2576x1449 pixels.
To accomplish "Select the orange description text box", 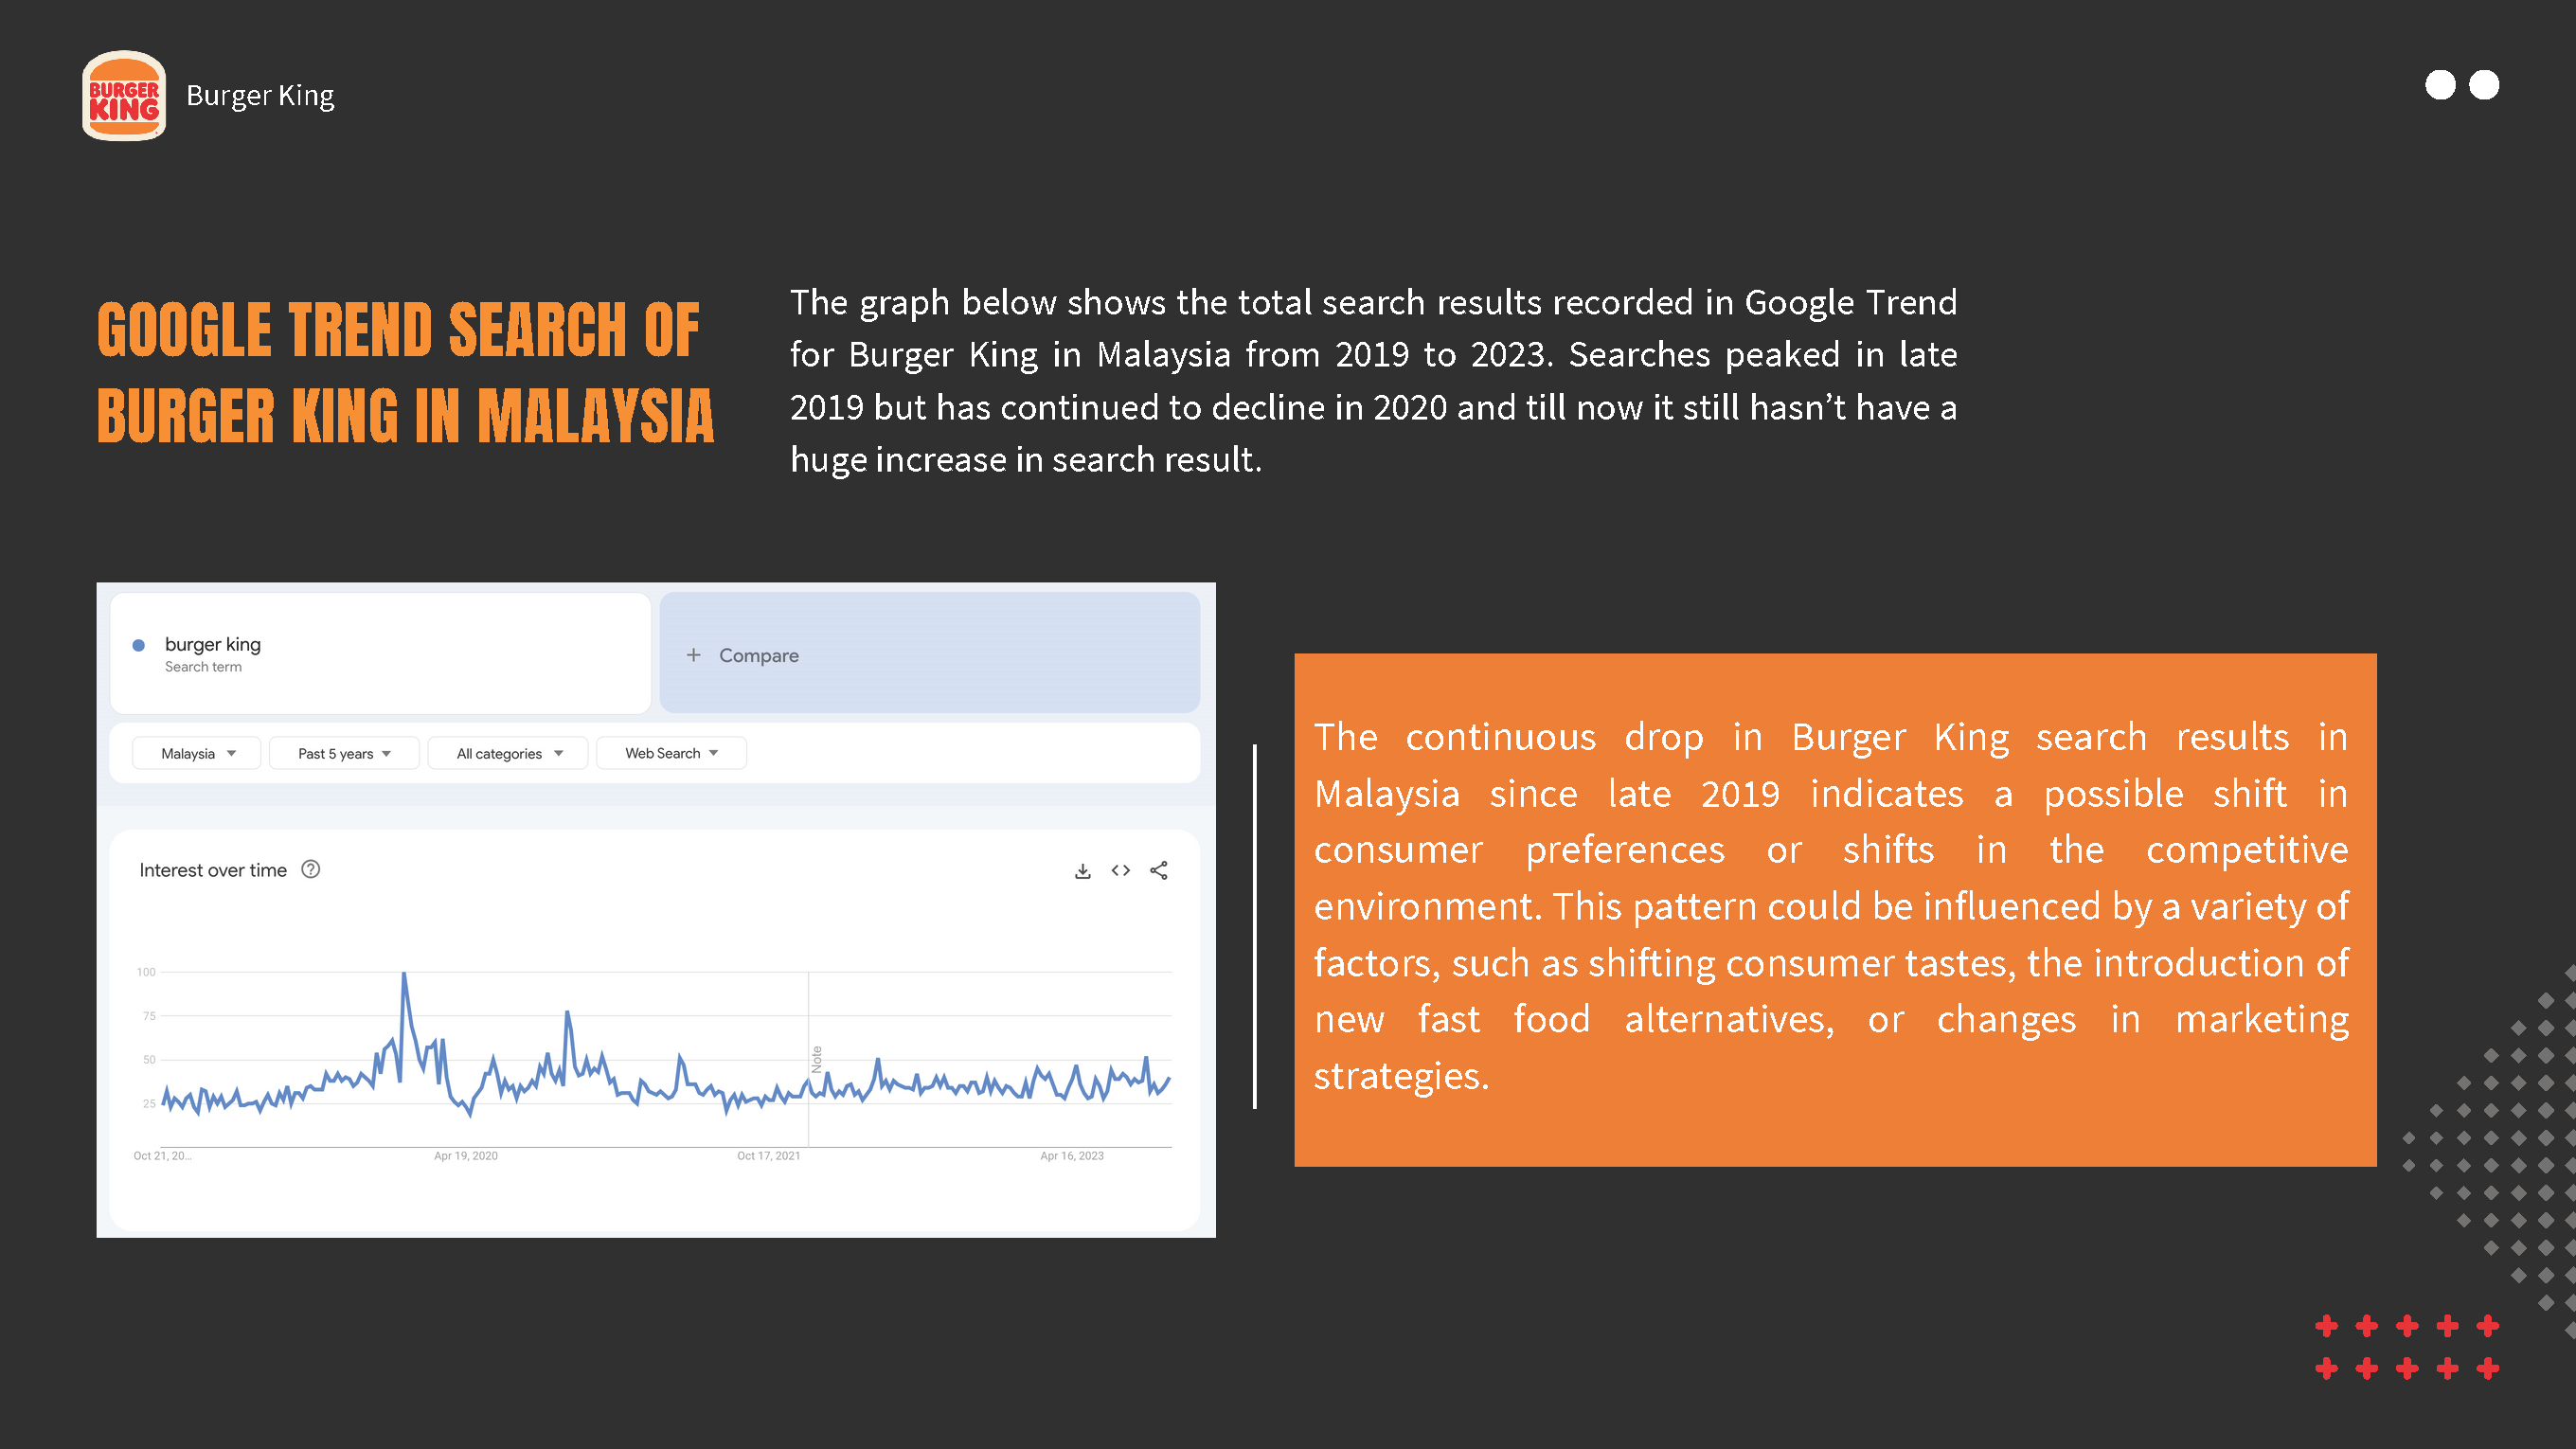I will [x=1835, y=910].
